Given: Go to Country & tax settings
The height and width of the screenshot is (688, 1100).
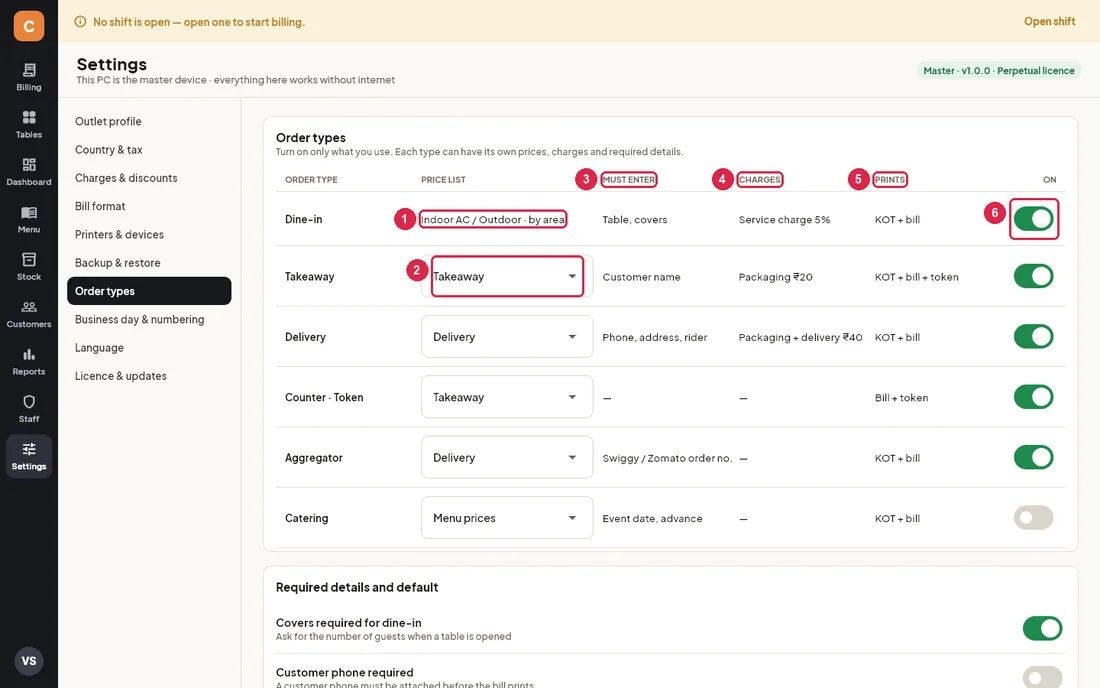Looking at the screenshot, I should click(x=149, y=149).
